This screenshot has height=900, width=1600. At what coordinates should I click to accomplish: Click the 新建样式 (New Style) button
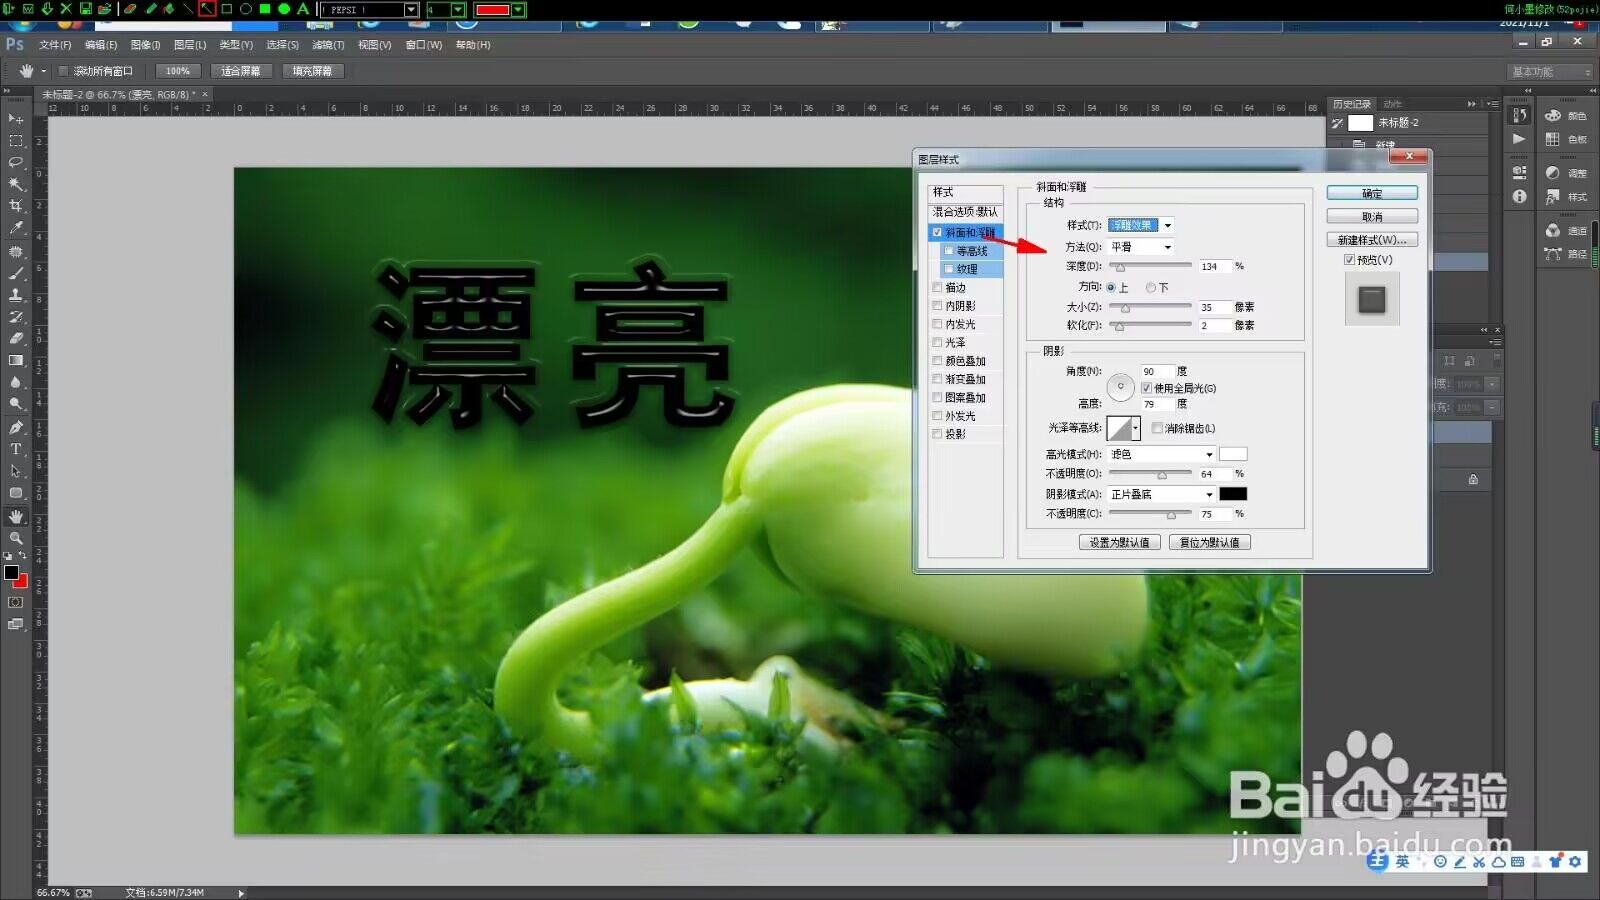(x=1372, y=240)
